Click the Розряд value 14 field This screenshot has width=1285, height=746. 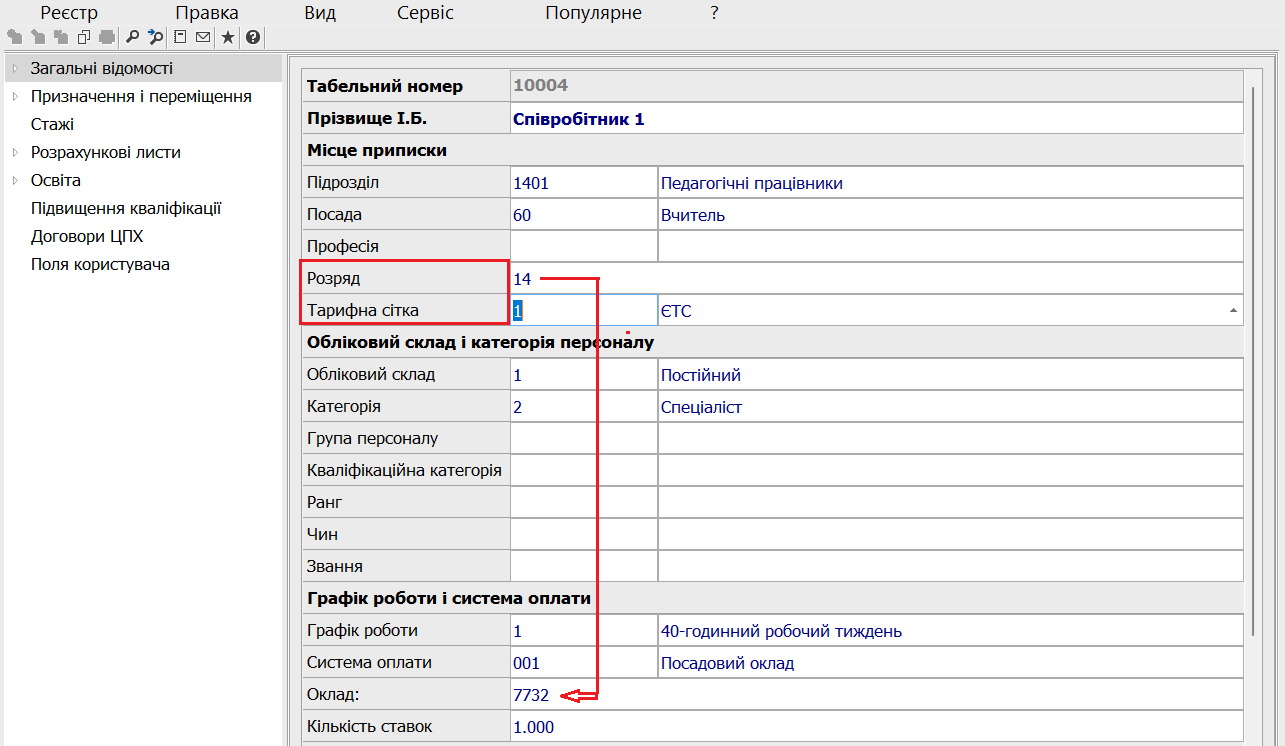coord(877,279)
